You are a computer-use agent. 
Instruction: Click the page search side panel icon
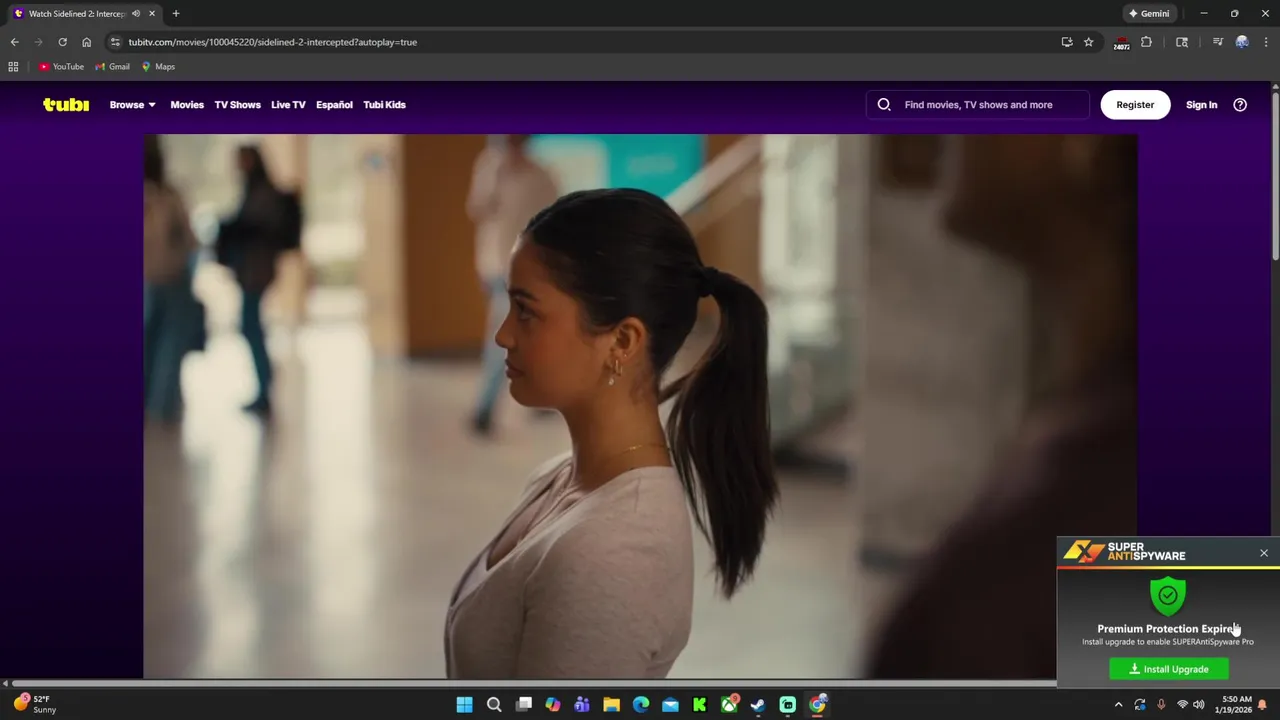coord(1182,42)
